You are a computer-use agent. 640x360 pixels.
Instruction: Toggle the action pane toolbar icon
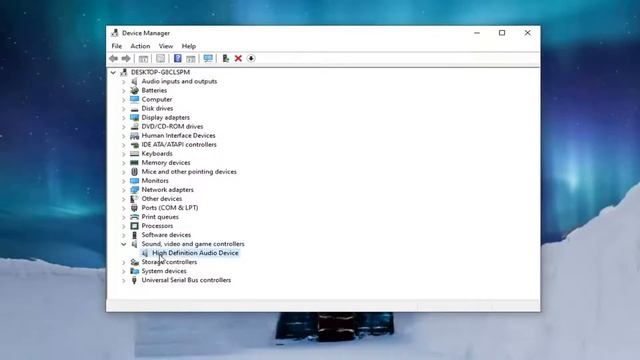(x=191, y=58)
